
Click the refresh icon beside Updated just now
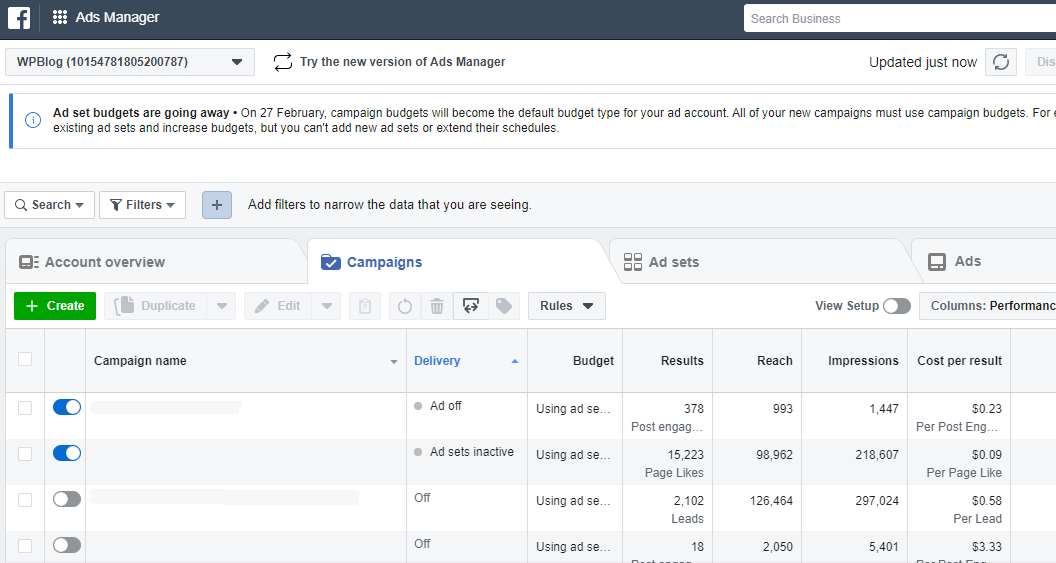click(x=1001, y=62)
